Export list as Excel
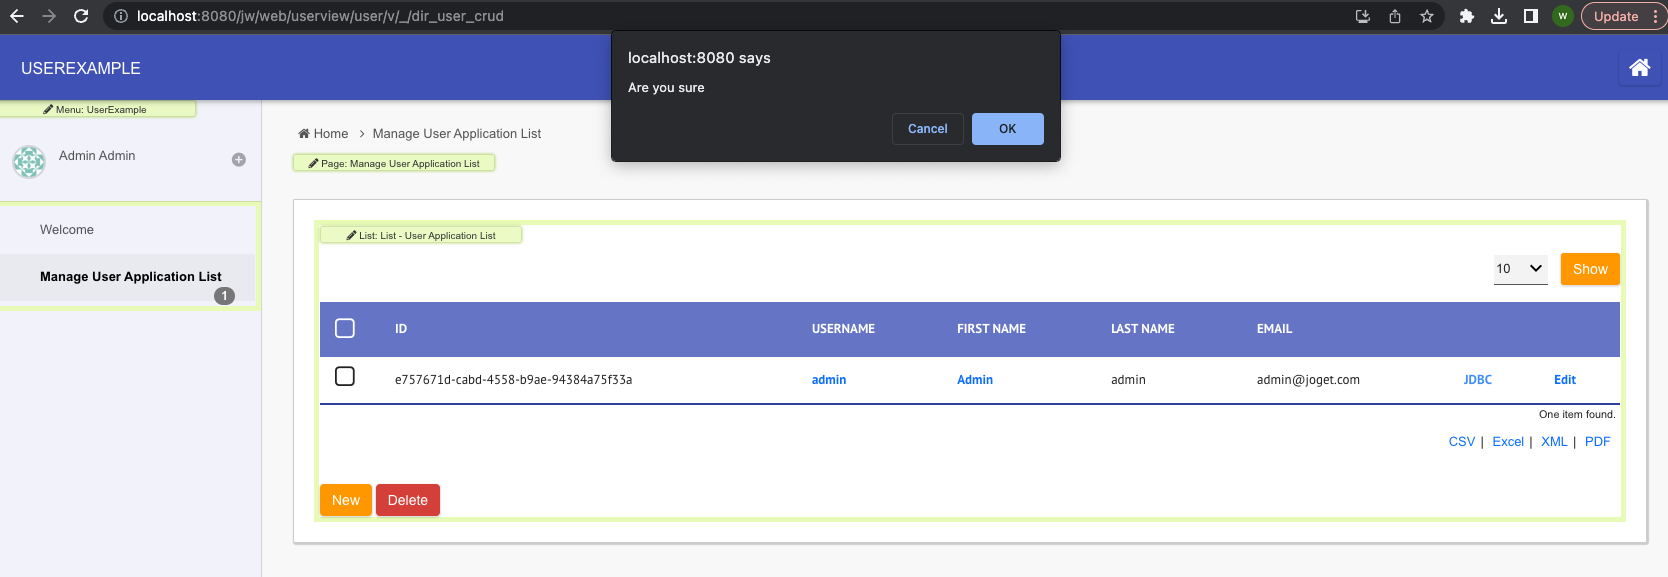The height and width of the screenshot is (577, 1668). 1508,442
